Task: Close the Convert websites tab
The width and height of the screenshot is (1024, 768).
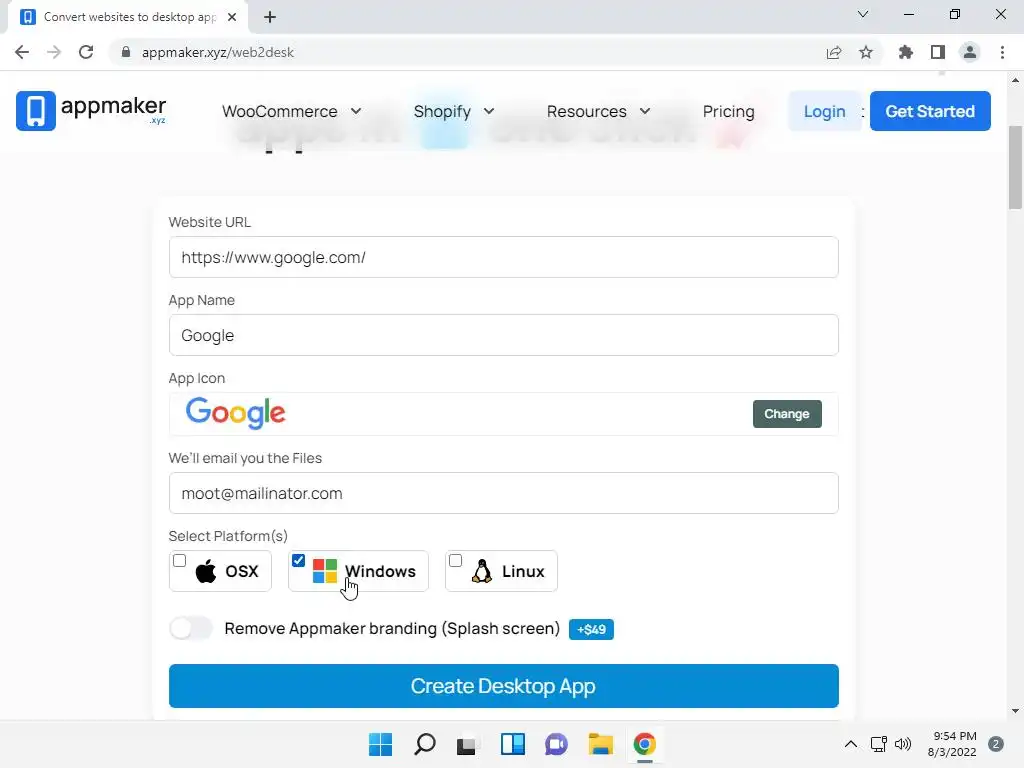Action: [232, 17]
